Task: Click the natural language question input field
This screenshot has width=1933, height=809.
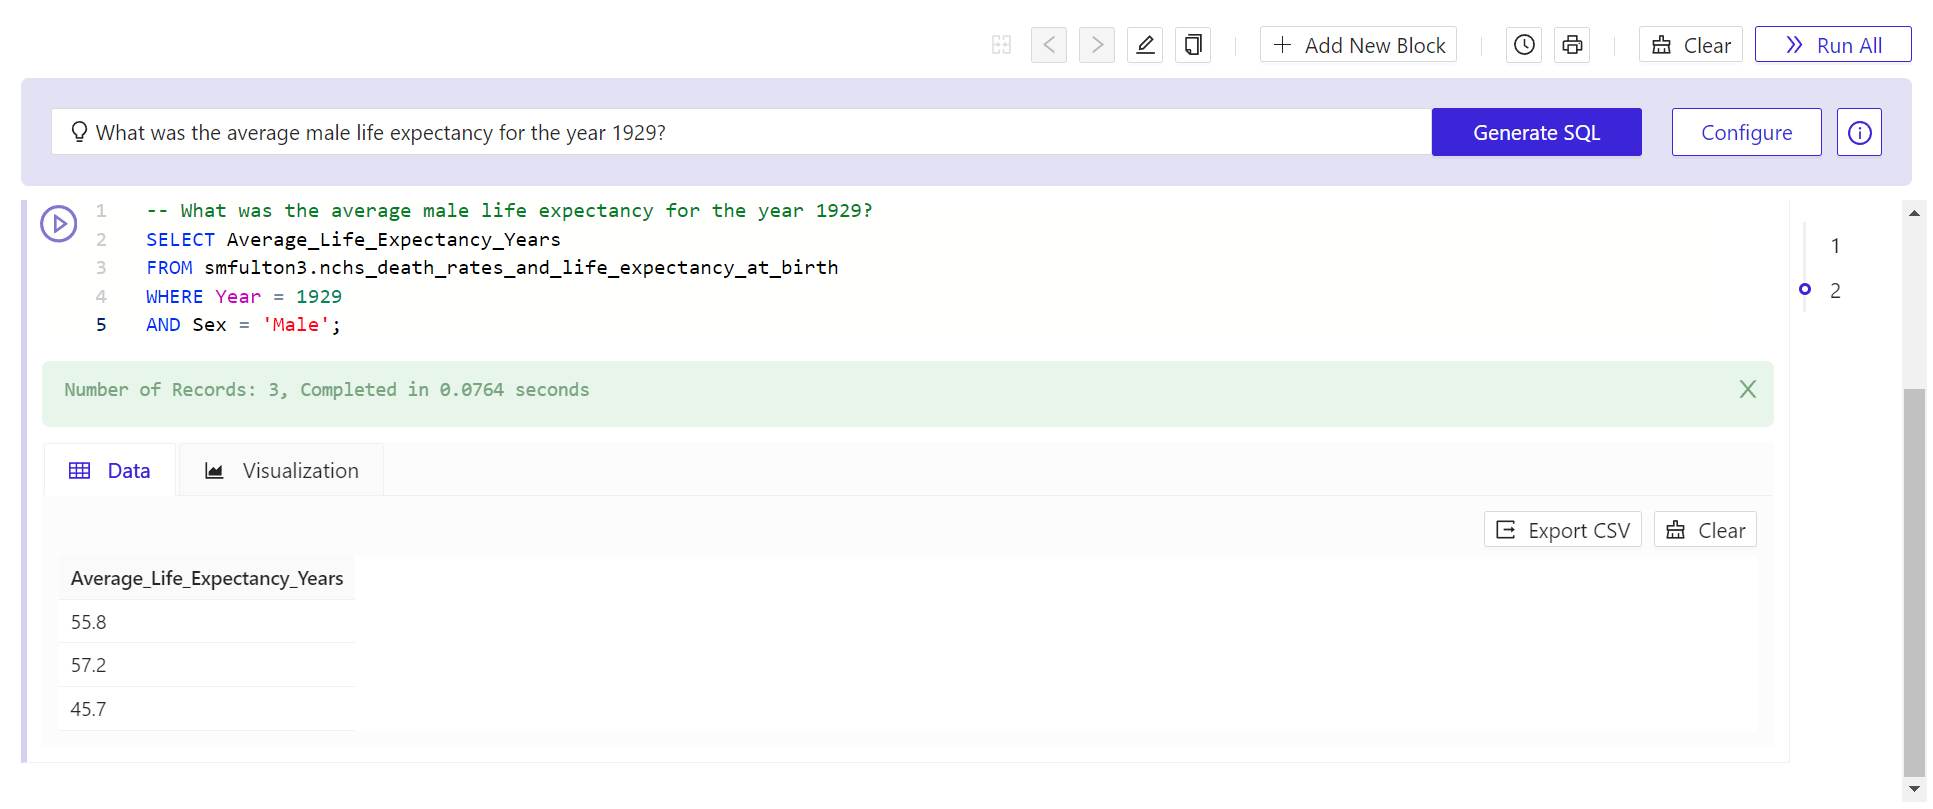Action: tap(740, 132)
